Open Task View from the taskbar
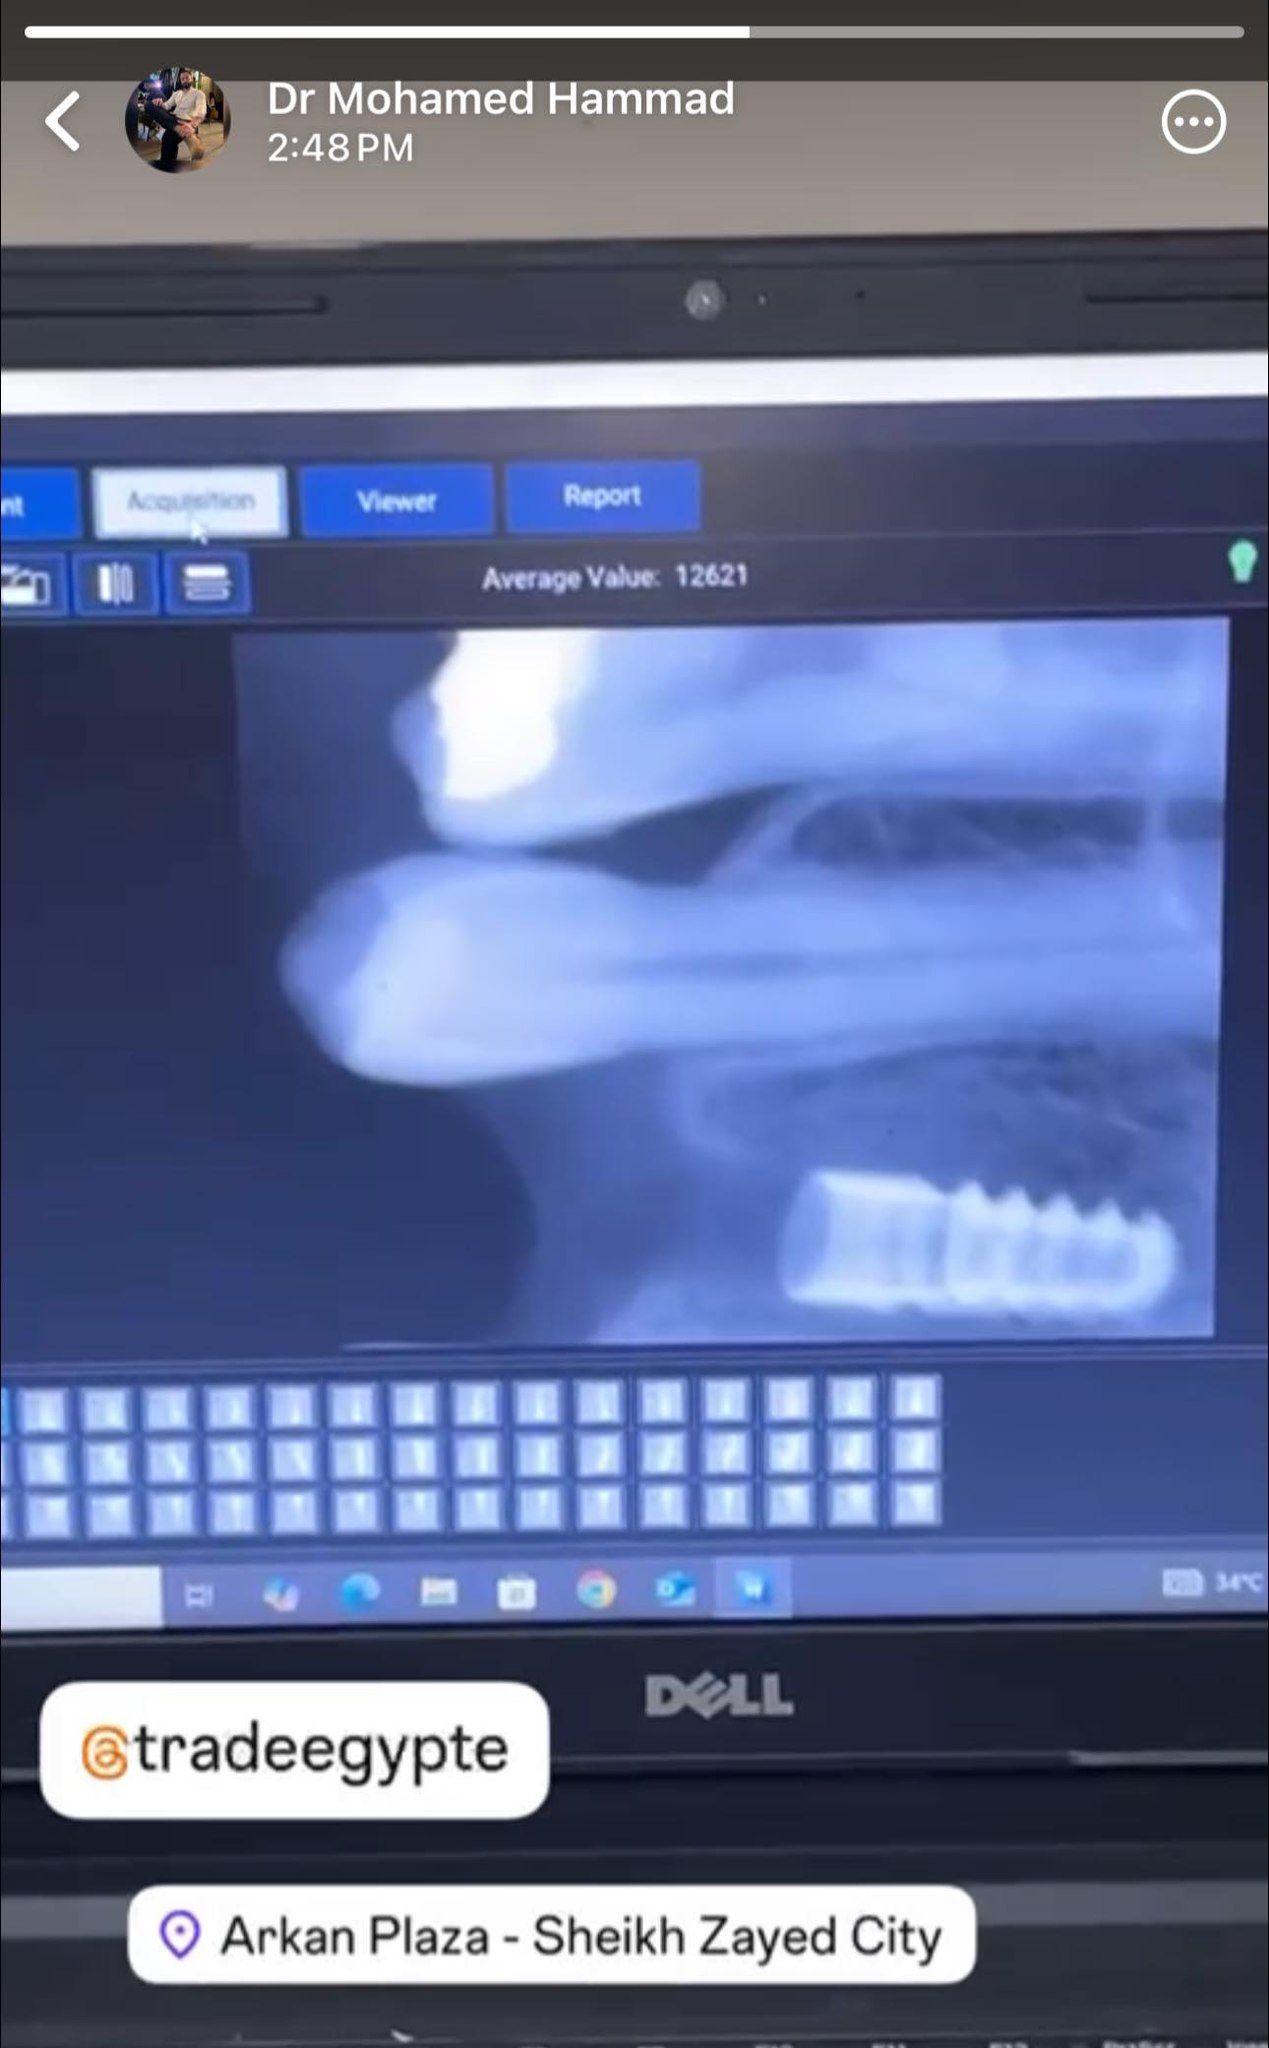The image size is (1269, 2048). [199, 1595]
